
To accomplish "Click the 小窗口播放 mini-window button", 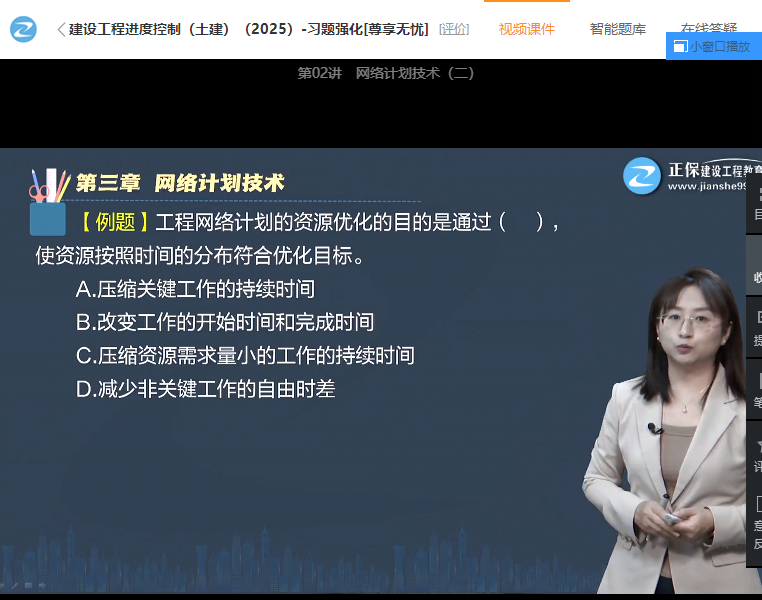I will pyautogui.click(x=712, y=46).
